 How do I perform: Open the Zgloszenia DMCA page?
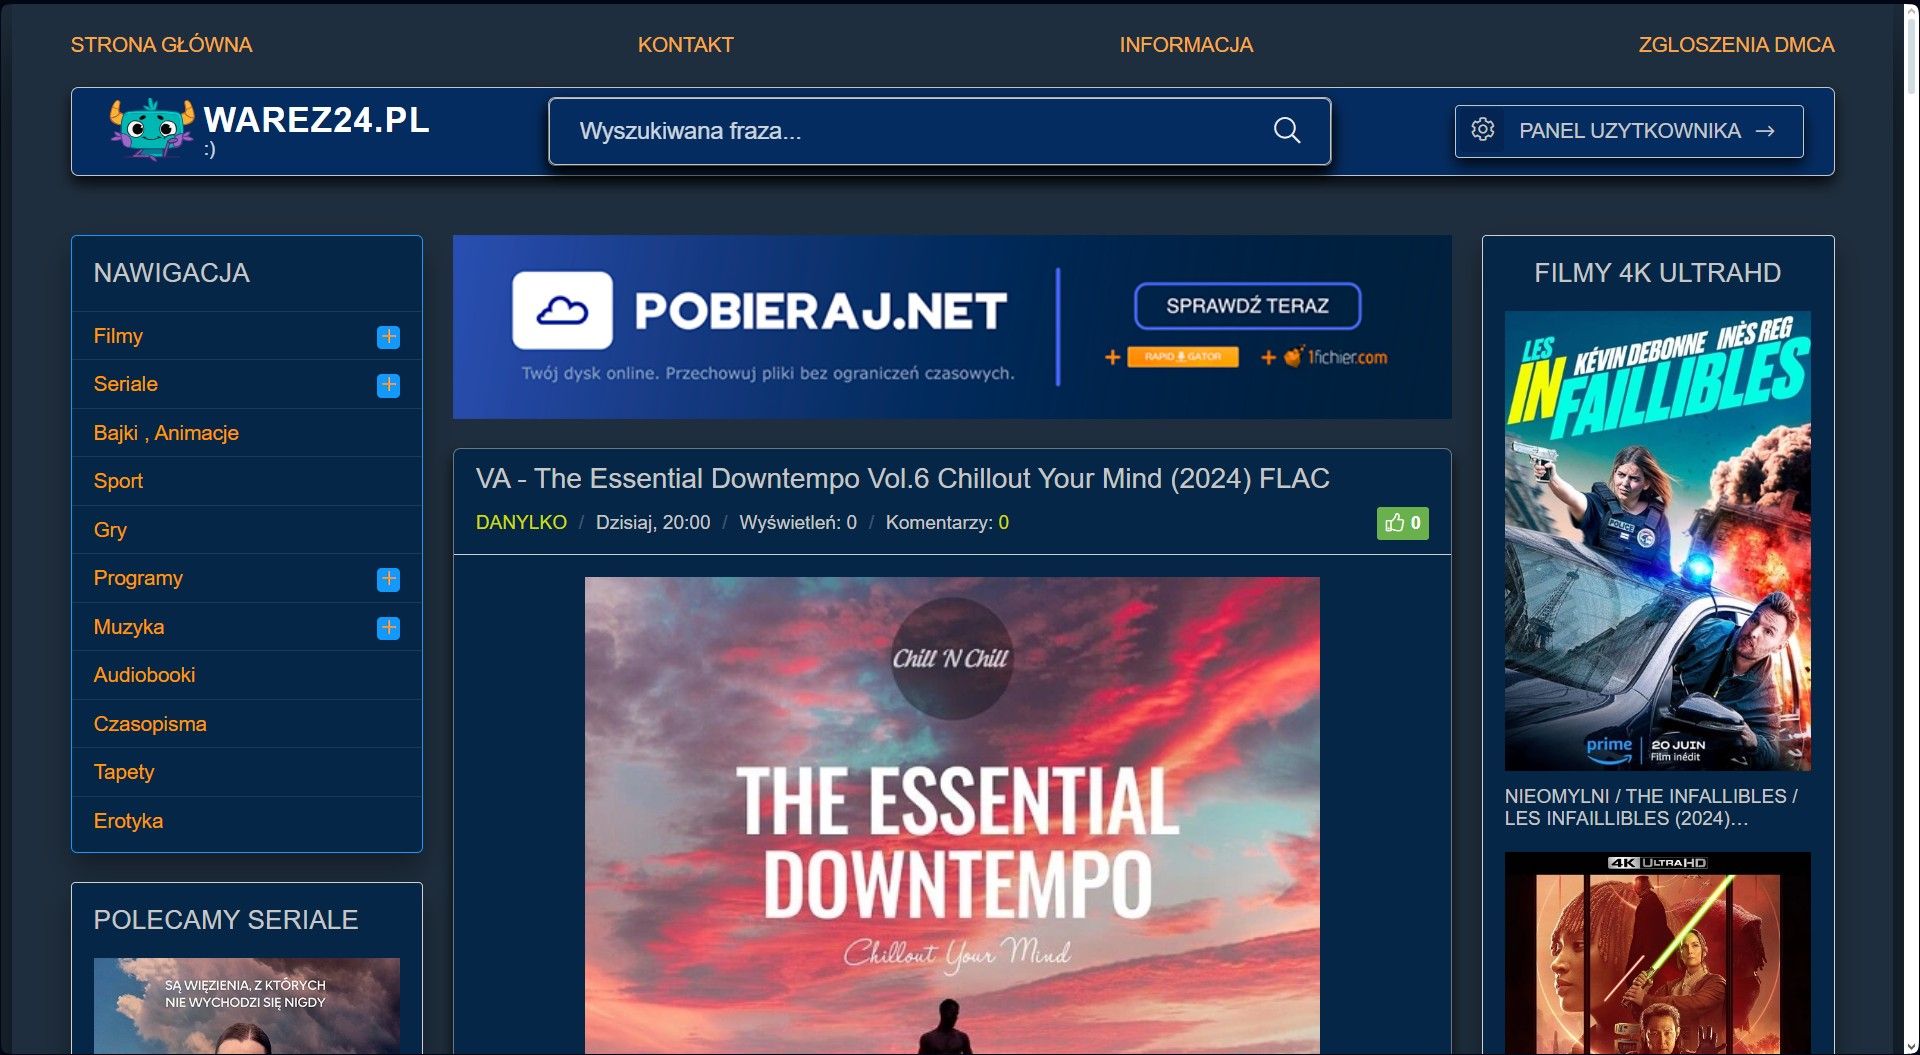1736,45
